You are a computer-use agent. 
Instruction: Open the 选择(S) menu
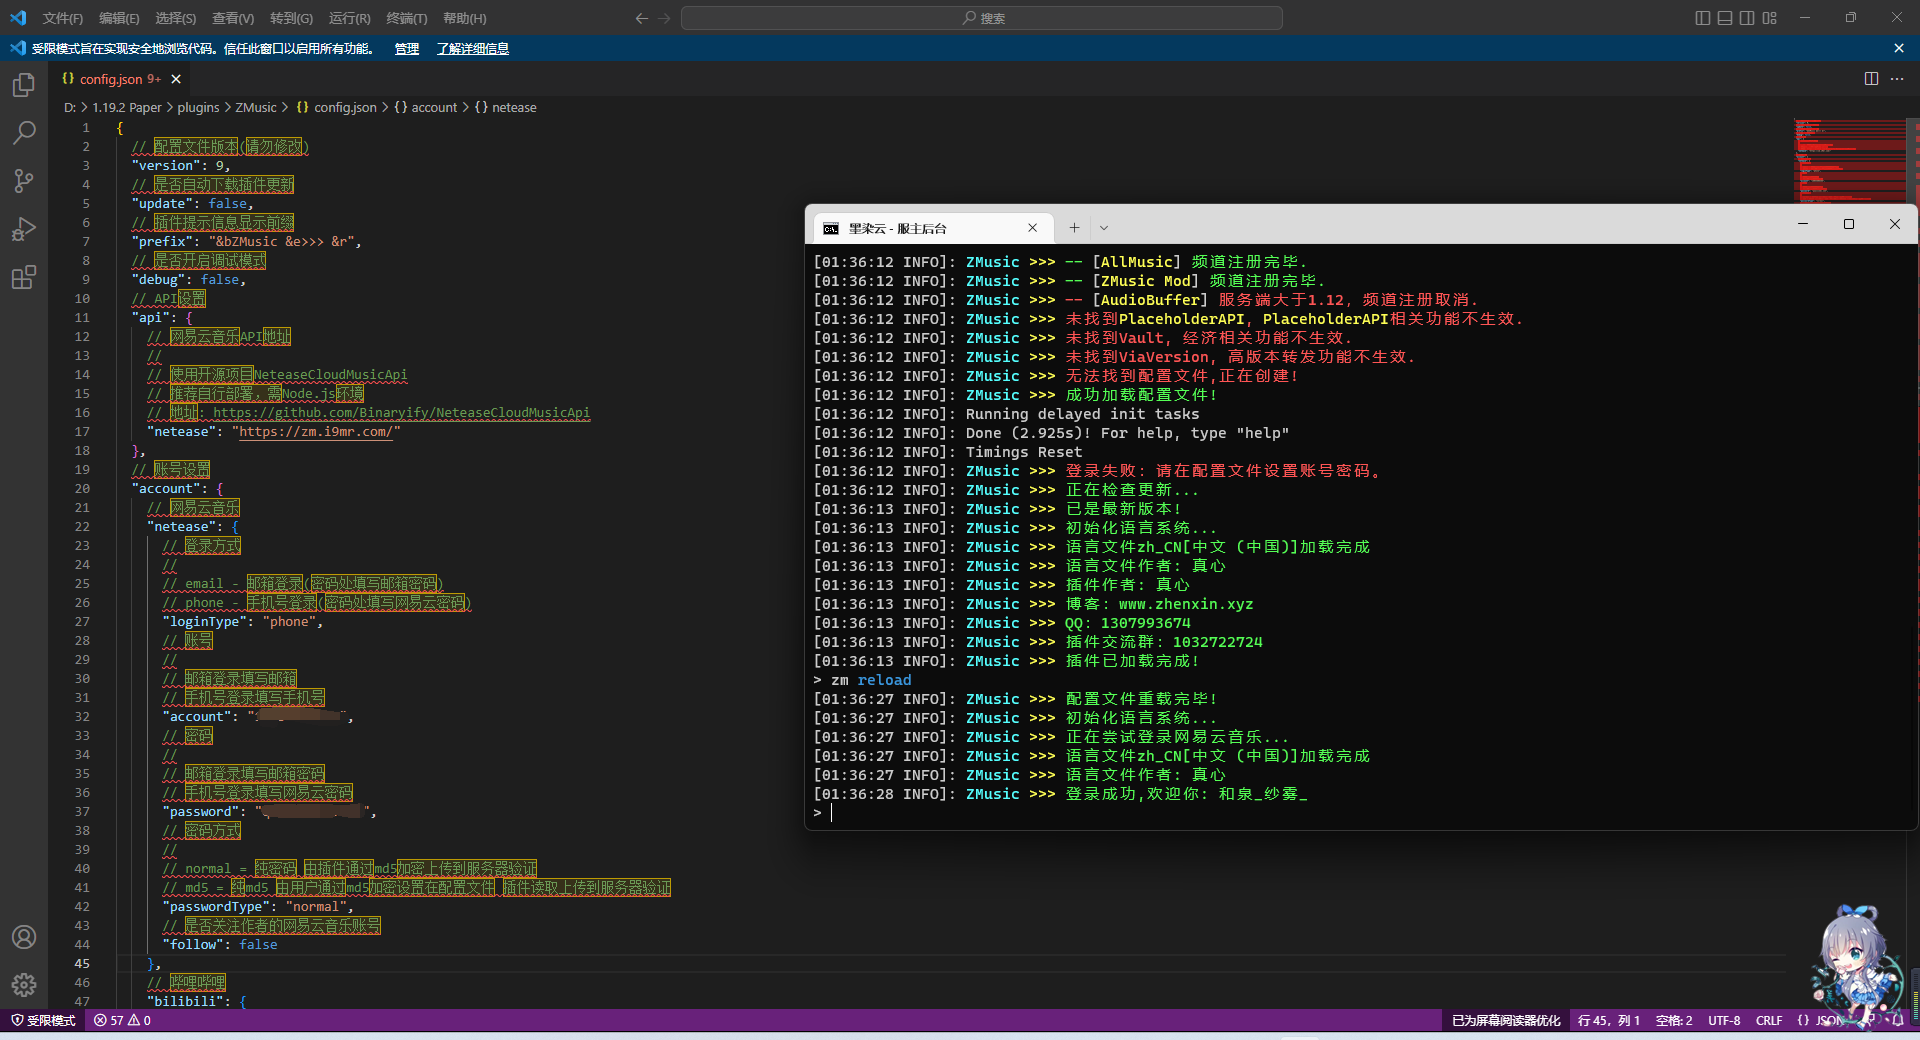coord(176,18)
